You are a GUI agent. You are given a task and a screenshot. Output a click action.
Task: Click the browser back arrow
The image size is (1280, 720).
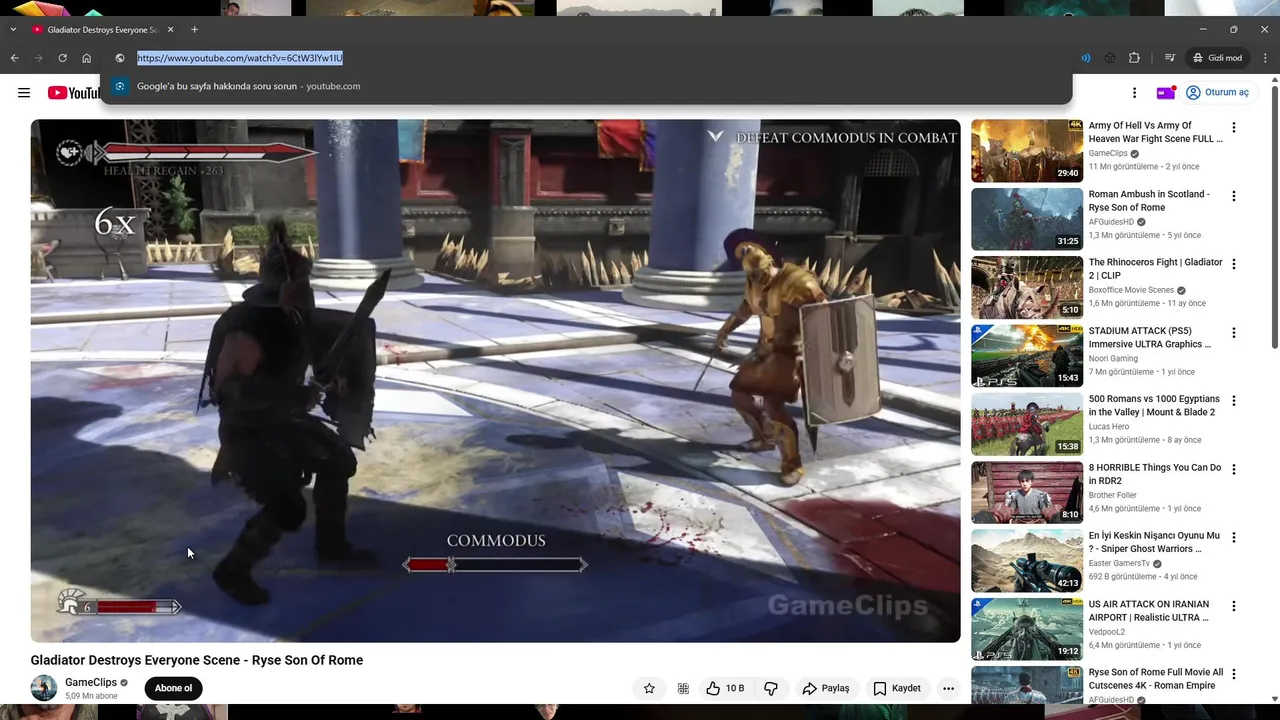click(15, 58)
